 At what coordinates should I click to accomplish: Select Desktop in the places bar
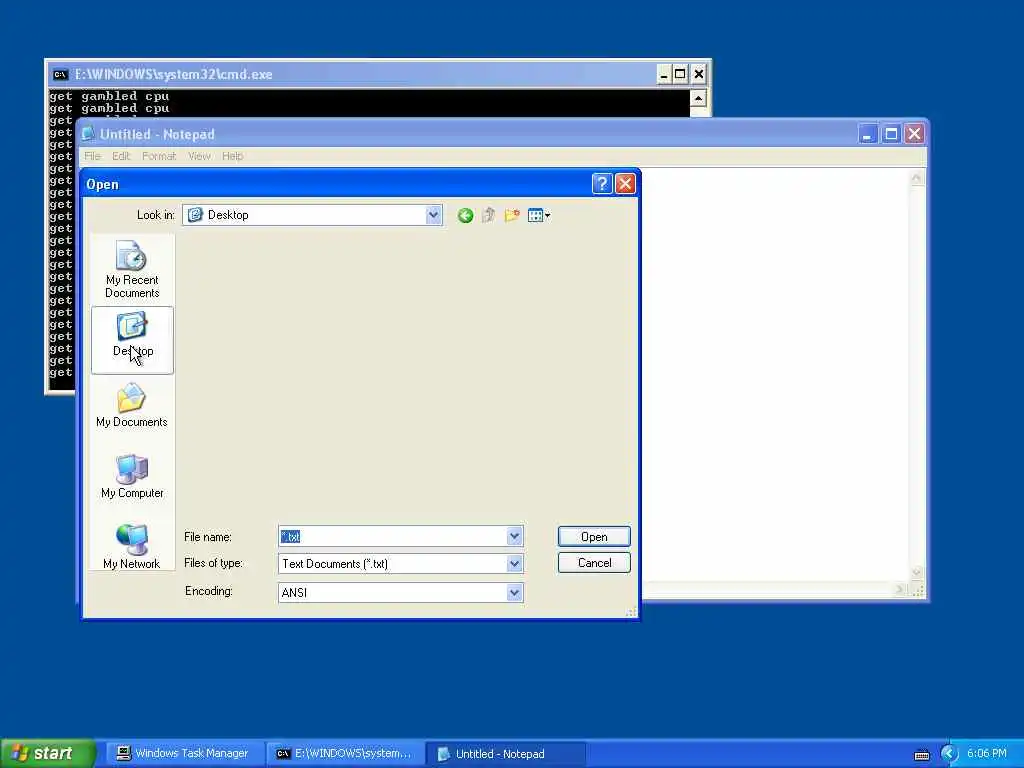pyautogui.click(x=133, y=340)
